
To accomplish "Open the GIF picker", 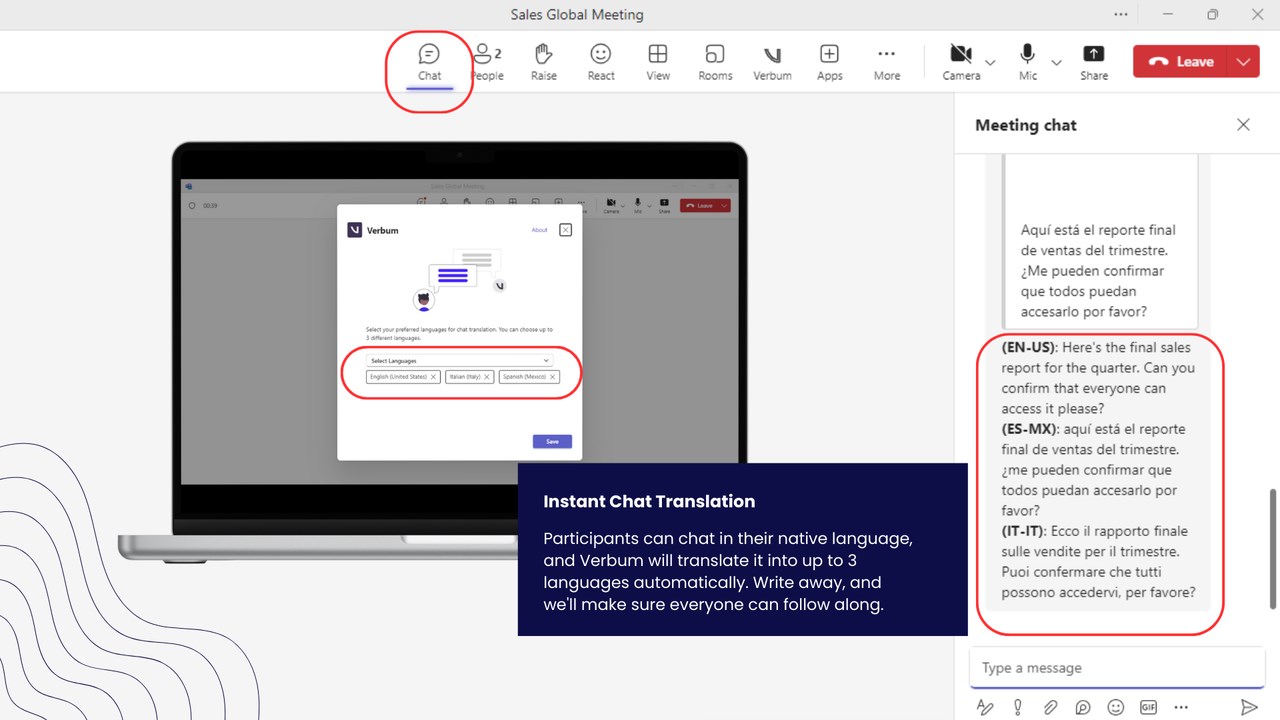I will [x=1148, y=707].
